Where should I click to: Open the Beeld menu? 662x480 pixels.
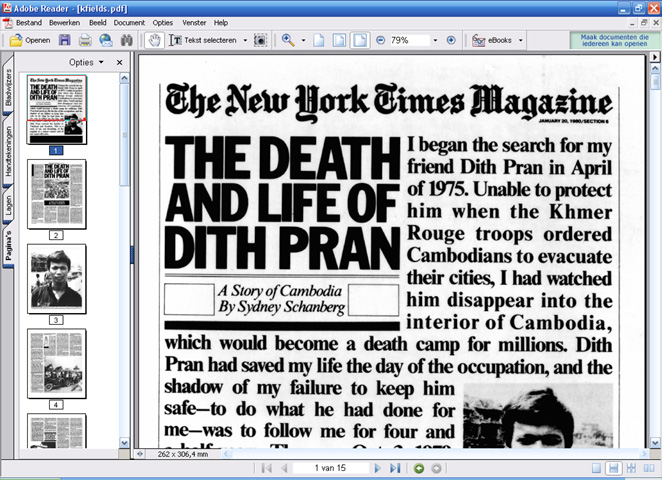click(98, 23)
